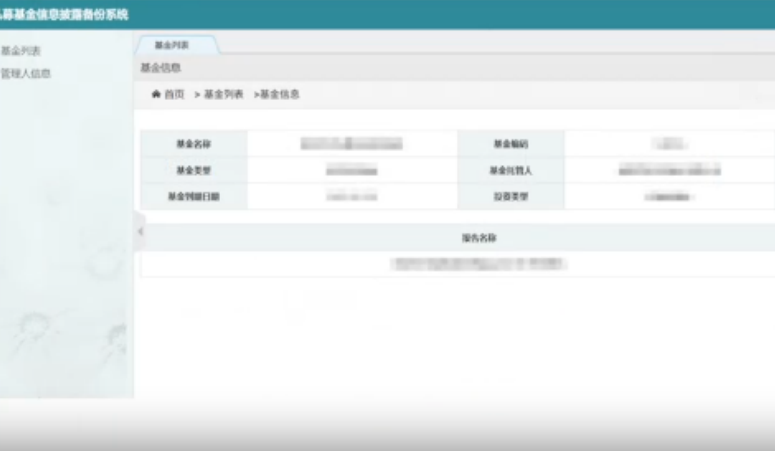
Task: Collapse the left sidebar using the arrow handle
Action: (x=140, y=231)
